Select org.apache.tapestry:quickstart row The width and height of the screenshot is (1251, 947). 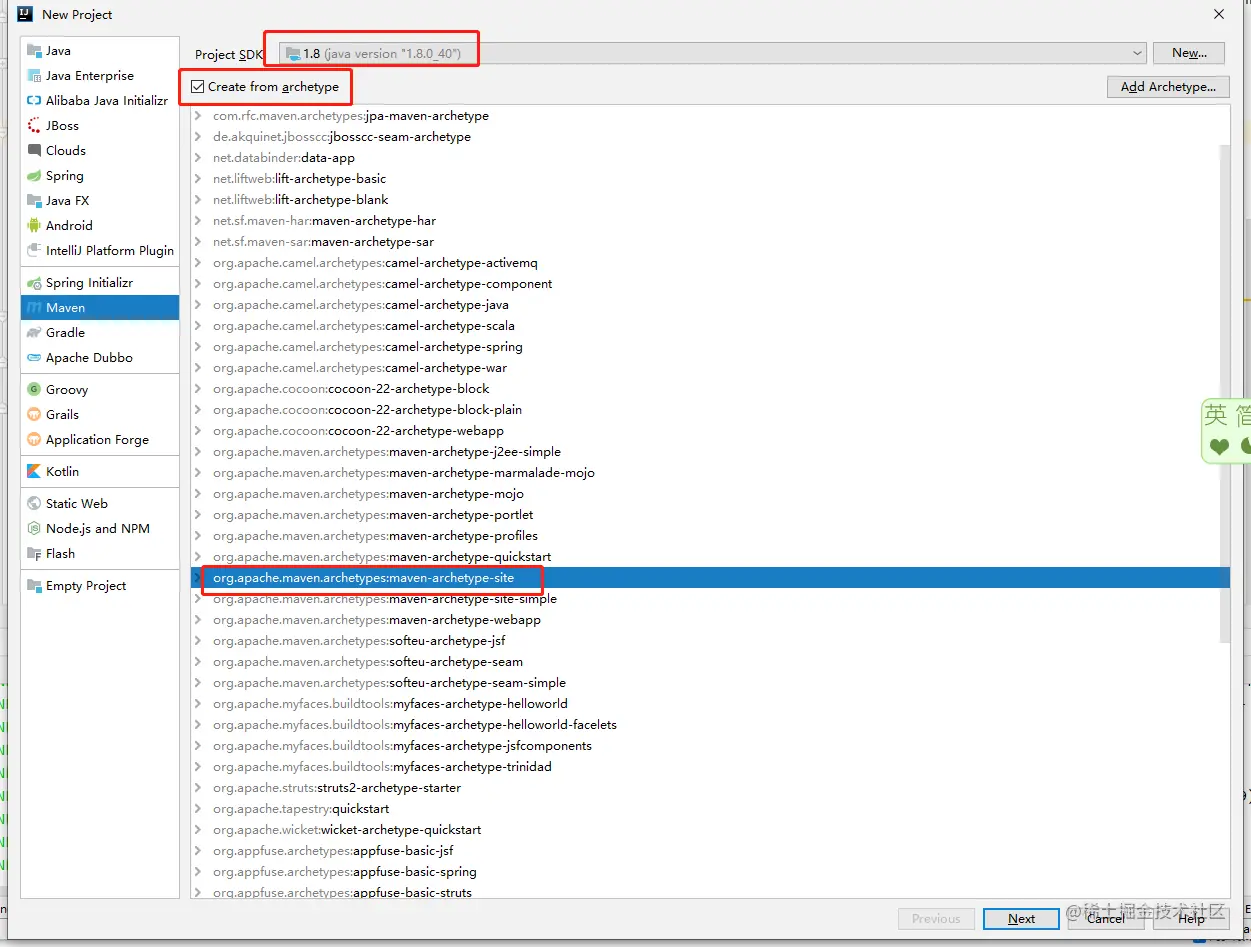(x=710, y=809)
